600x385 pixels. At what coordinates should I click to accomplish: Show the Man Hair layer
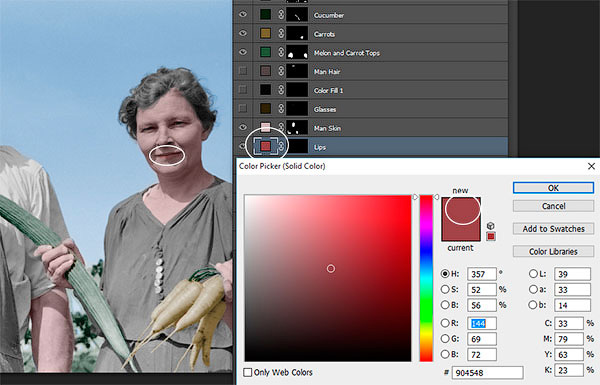point(243,71)
